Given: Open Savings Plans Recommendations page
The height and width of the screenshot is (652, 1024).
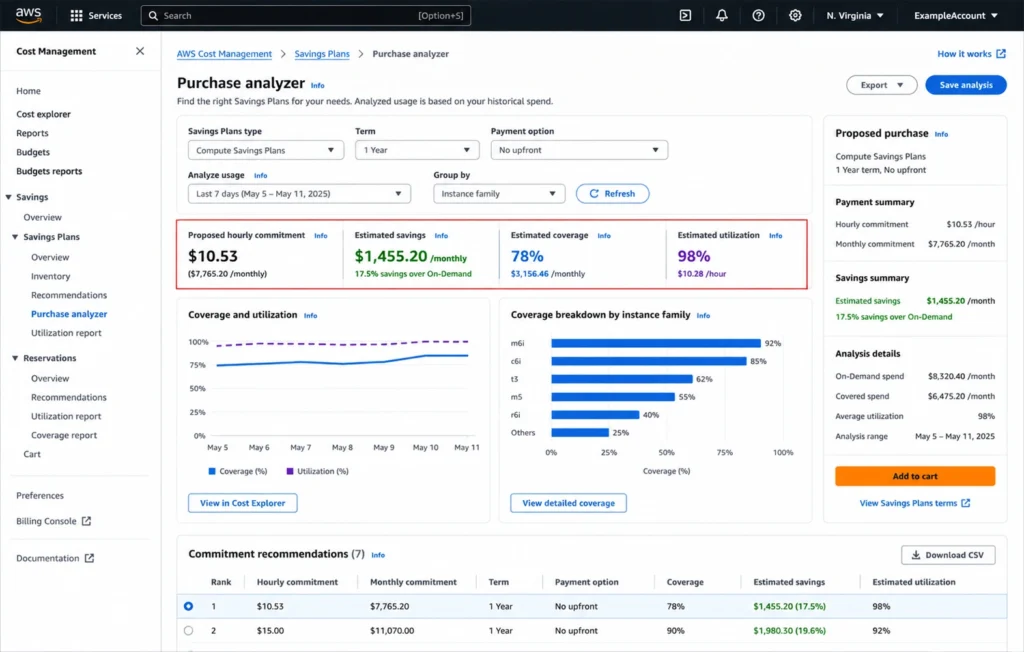Looking at the screenshot, I should [x=69, y=295].
